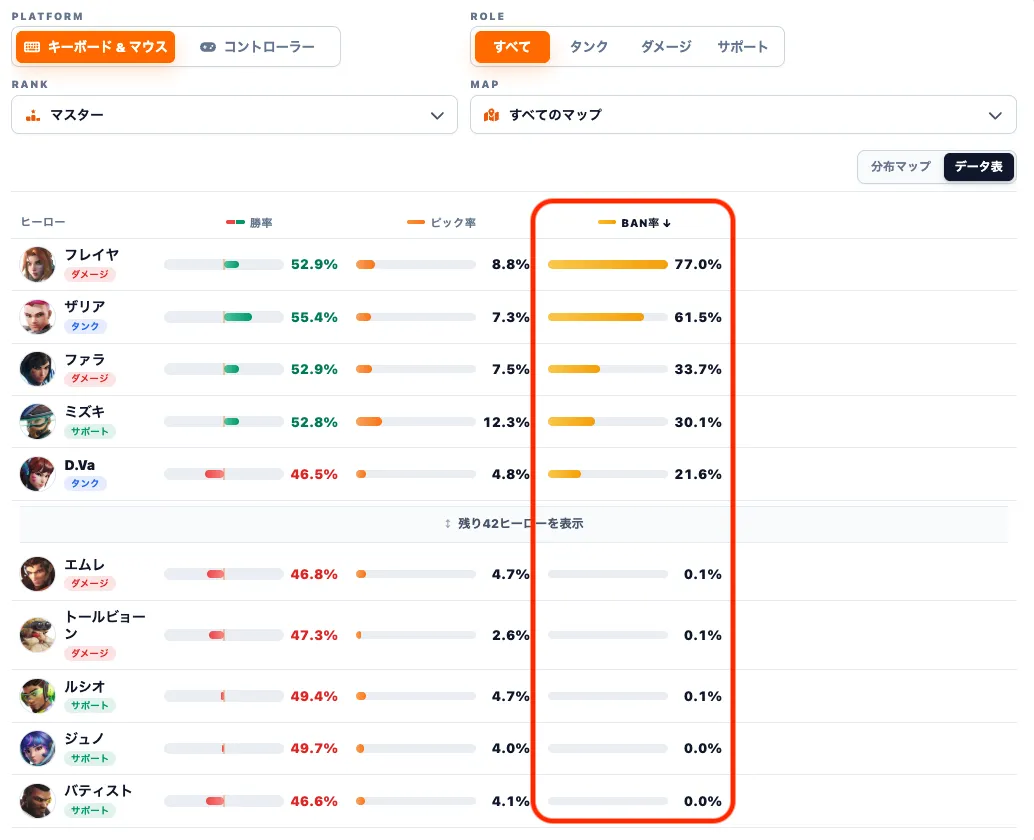Click gamepad icon next to コントローラー
The width and height of the screenshot is (1034, 840).
(208, 47)
